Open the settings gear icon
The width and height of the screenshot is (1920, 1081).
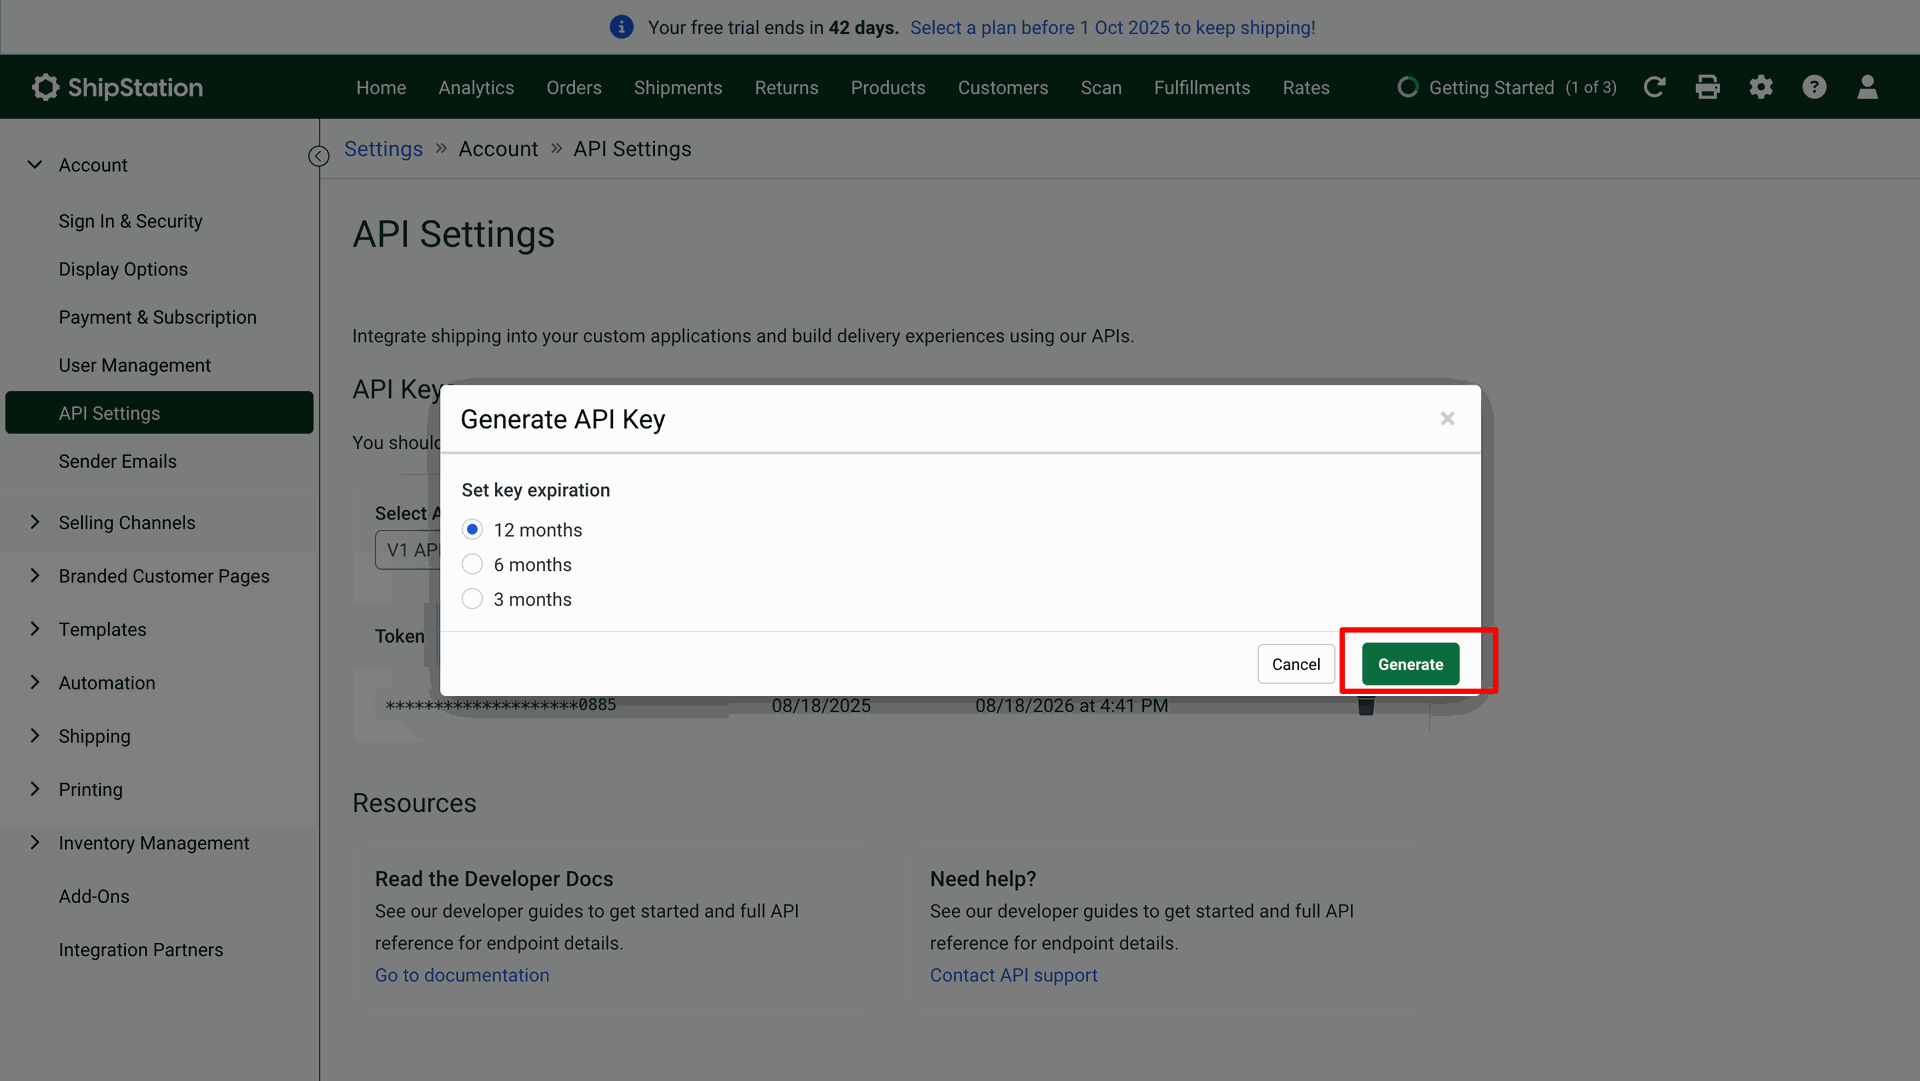click(1761, 87)
